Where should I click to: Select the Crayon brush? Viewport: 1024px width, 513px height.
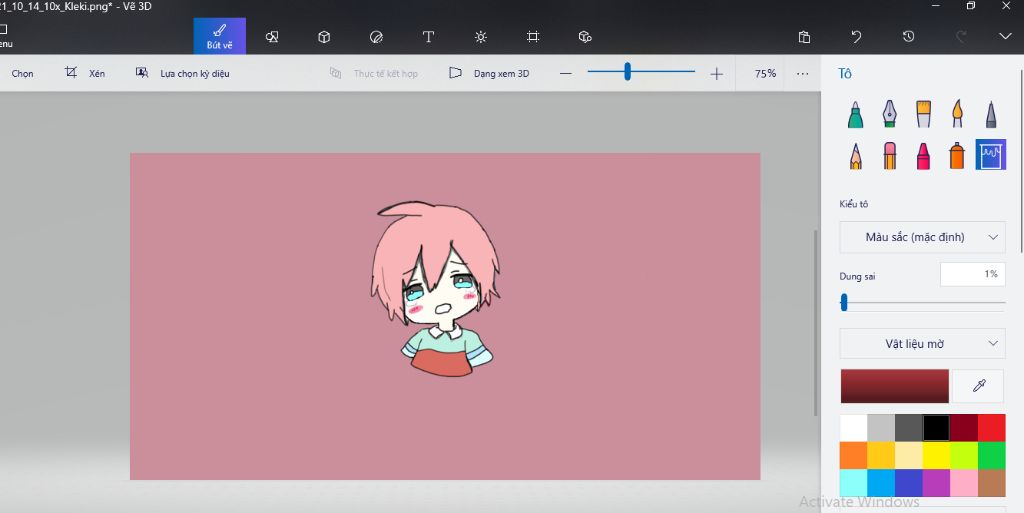click(x=923, y=155)
